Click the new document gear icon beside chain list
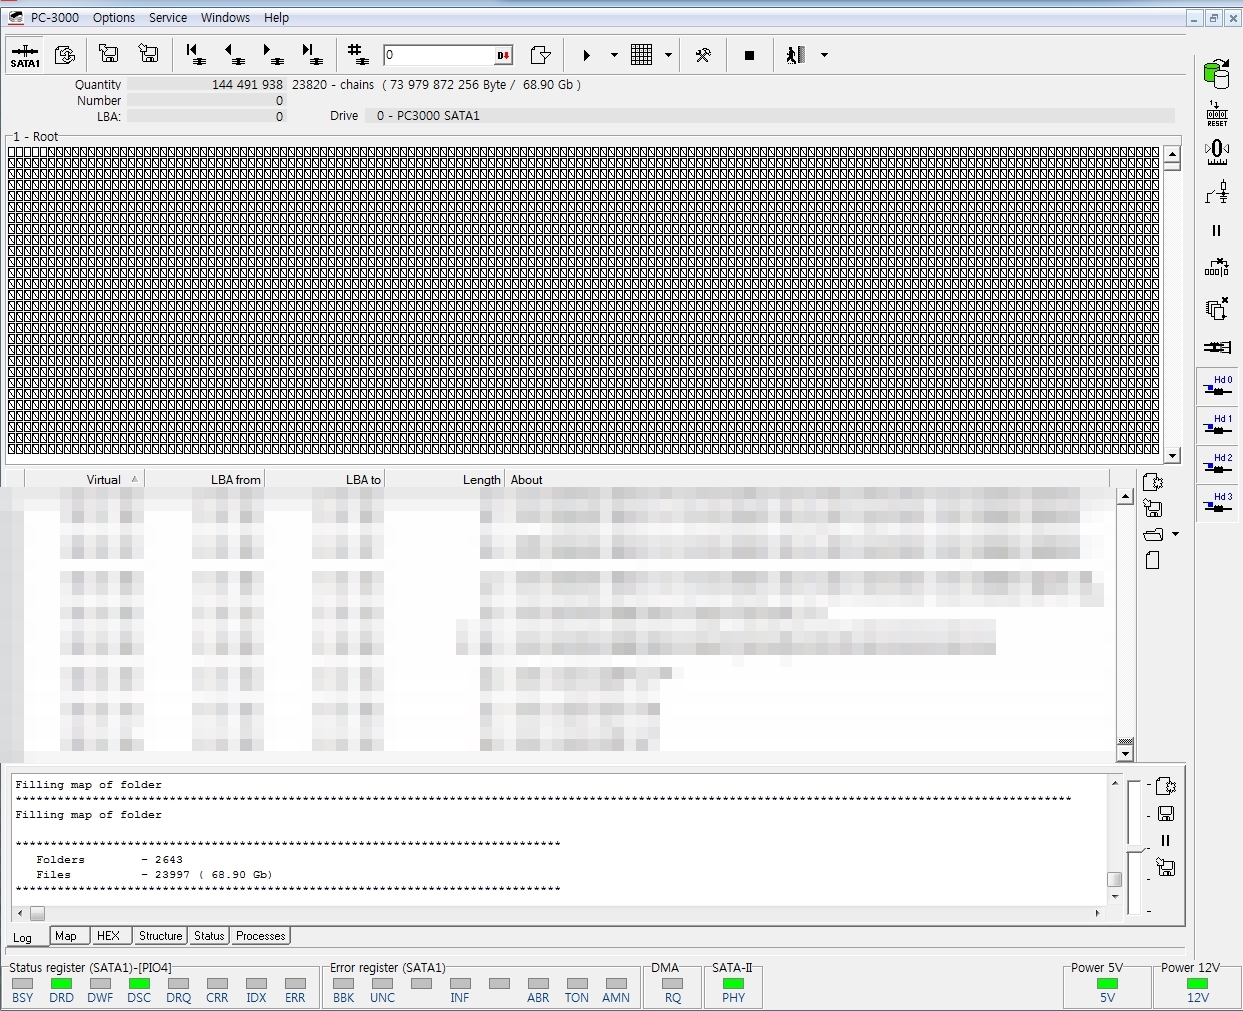Image resolution: width=1243 pixels, height=1011 pixels. (x=1153, y=482)
